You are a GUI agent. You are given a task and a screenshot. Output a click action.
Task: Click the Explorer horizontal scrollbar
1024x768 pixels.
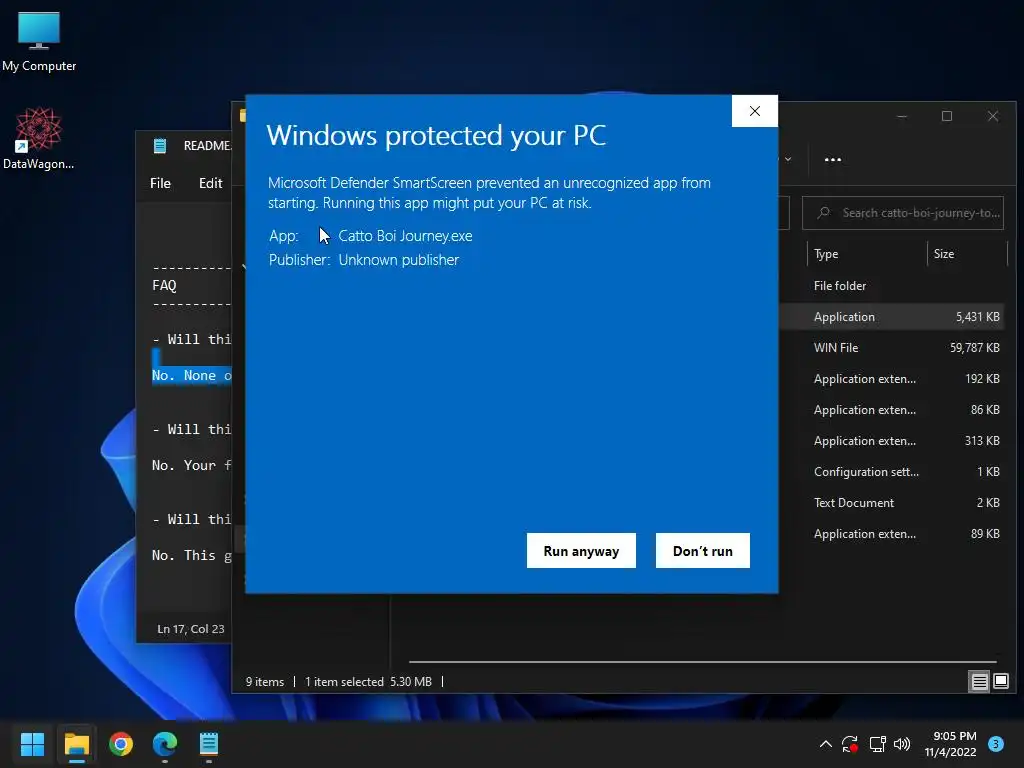click(702, 662)
